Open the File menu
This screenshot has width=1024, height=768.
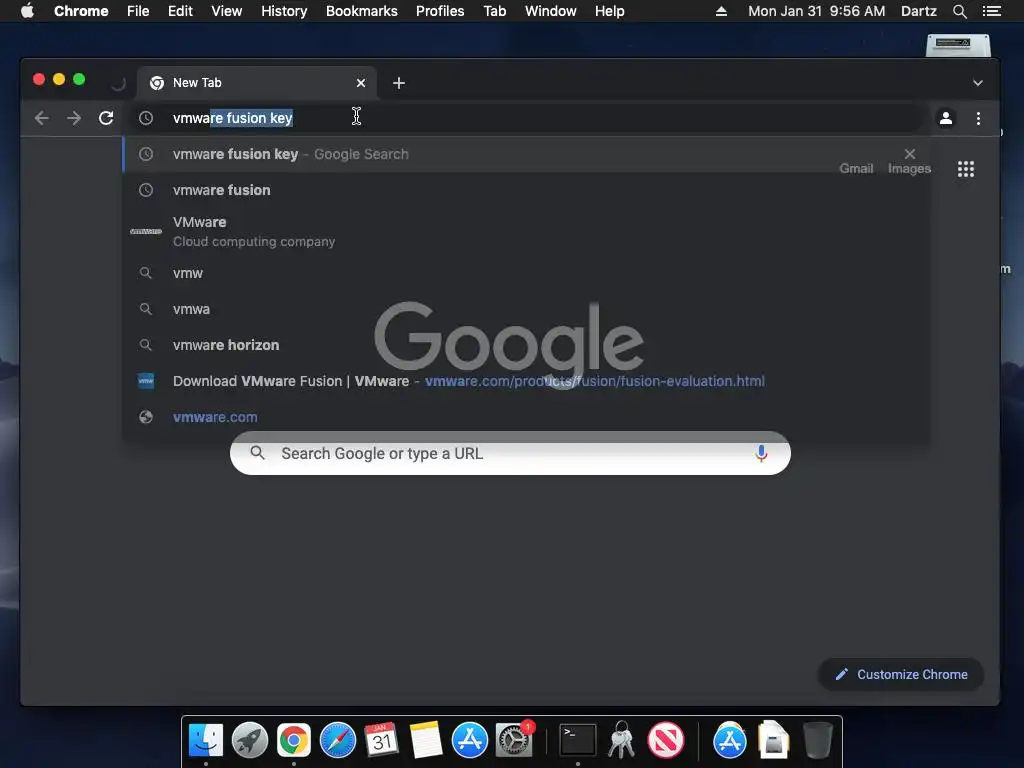coord(138,11)
